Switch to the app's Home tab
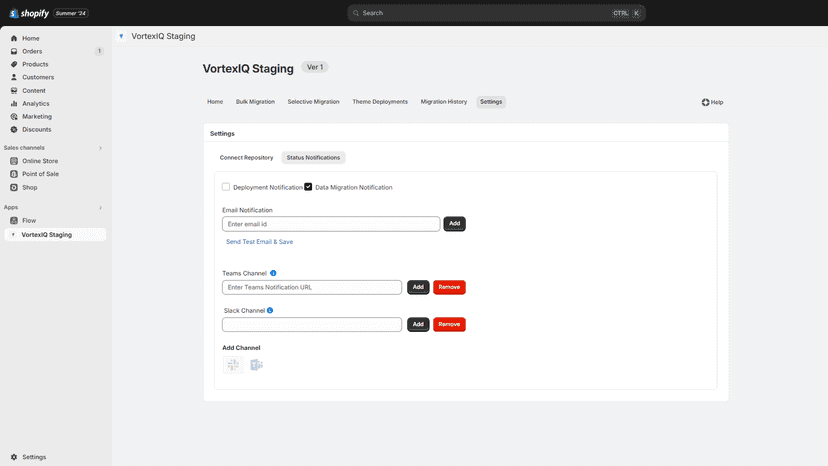The height and width of the screenshot is (466, 828). point(215,102)
